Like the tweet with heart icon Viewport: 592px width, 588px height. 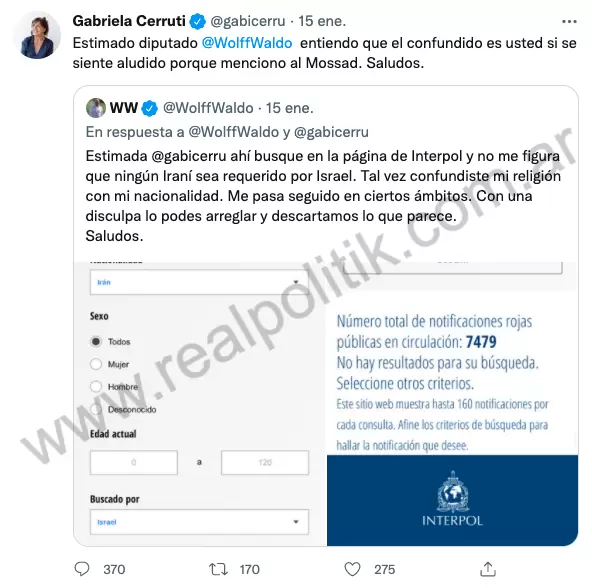pyautogui.click(x=352, y=569)
